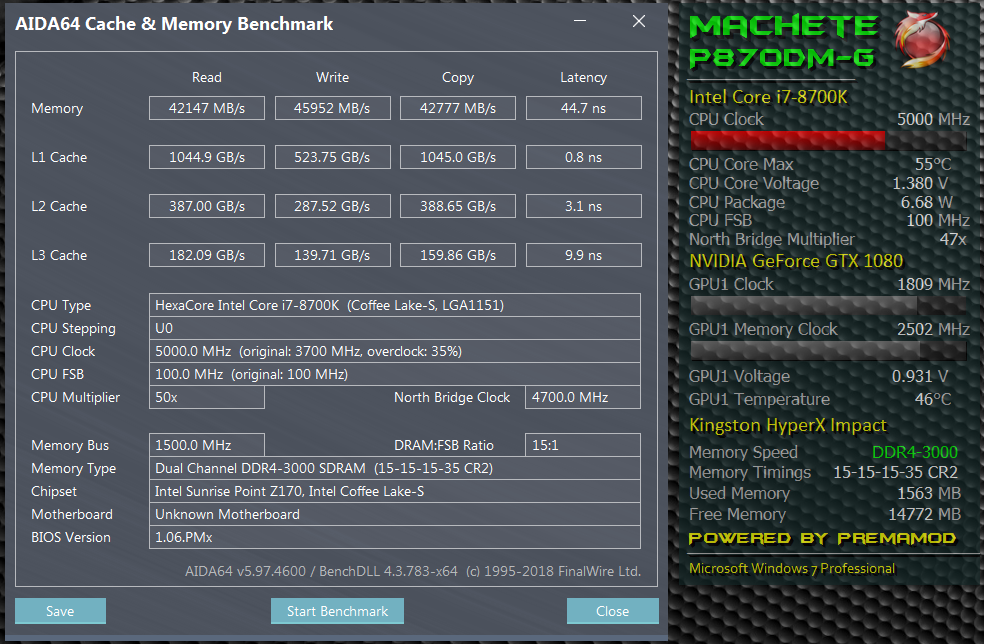Click L2 Cache Latency value 3.1 ns
The image size is (984, 644).
tap(584, 206)
